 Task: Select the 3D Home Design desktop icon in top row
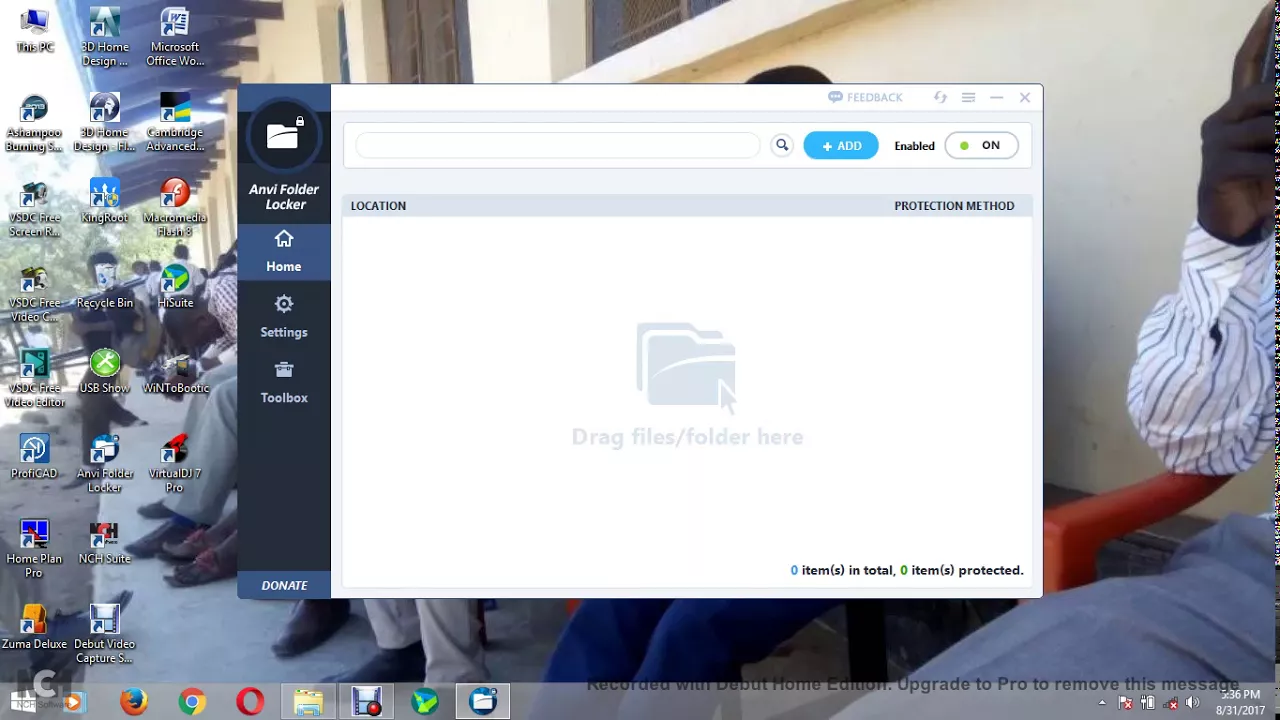click(x=105, y=38)
